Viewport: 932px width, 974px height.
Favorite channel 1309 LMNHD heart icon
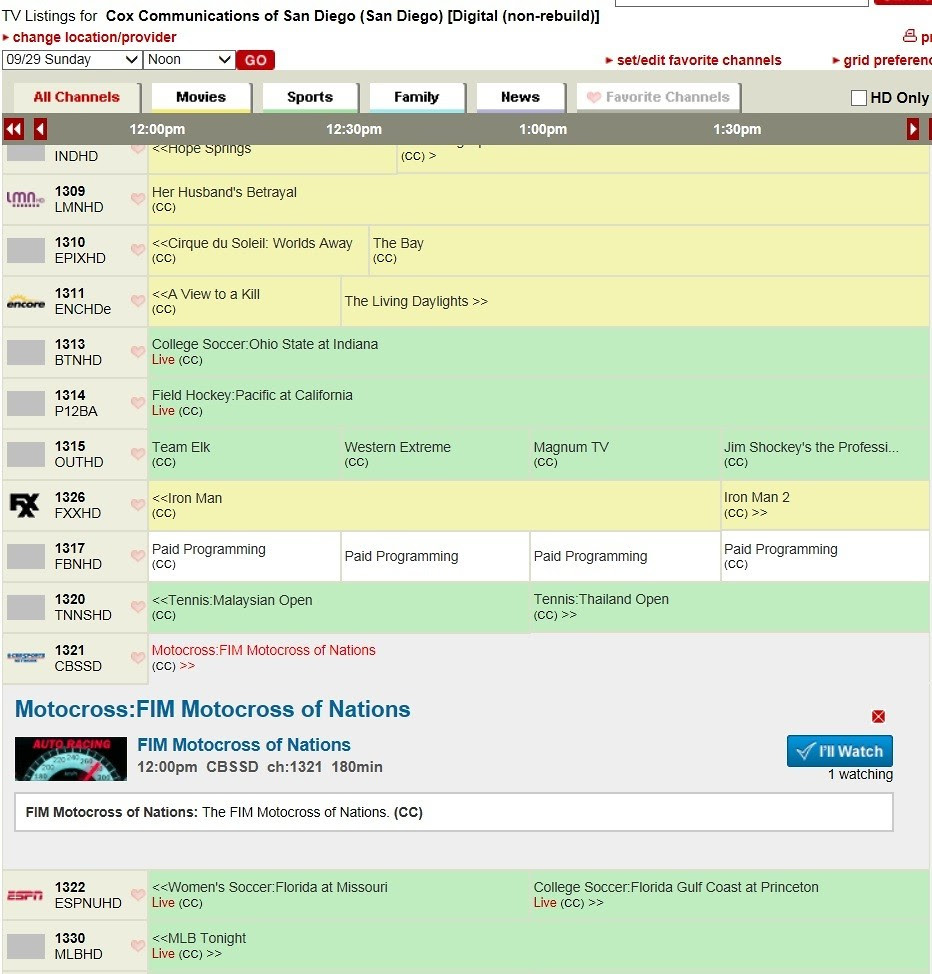138,199
